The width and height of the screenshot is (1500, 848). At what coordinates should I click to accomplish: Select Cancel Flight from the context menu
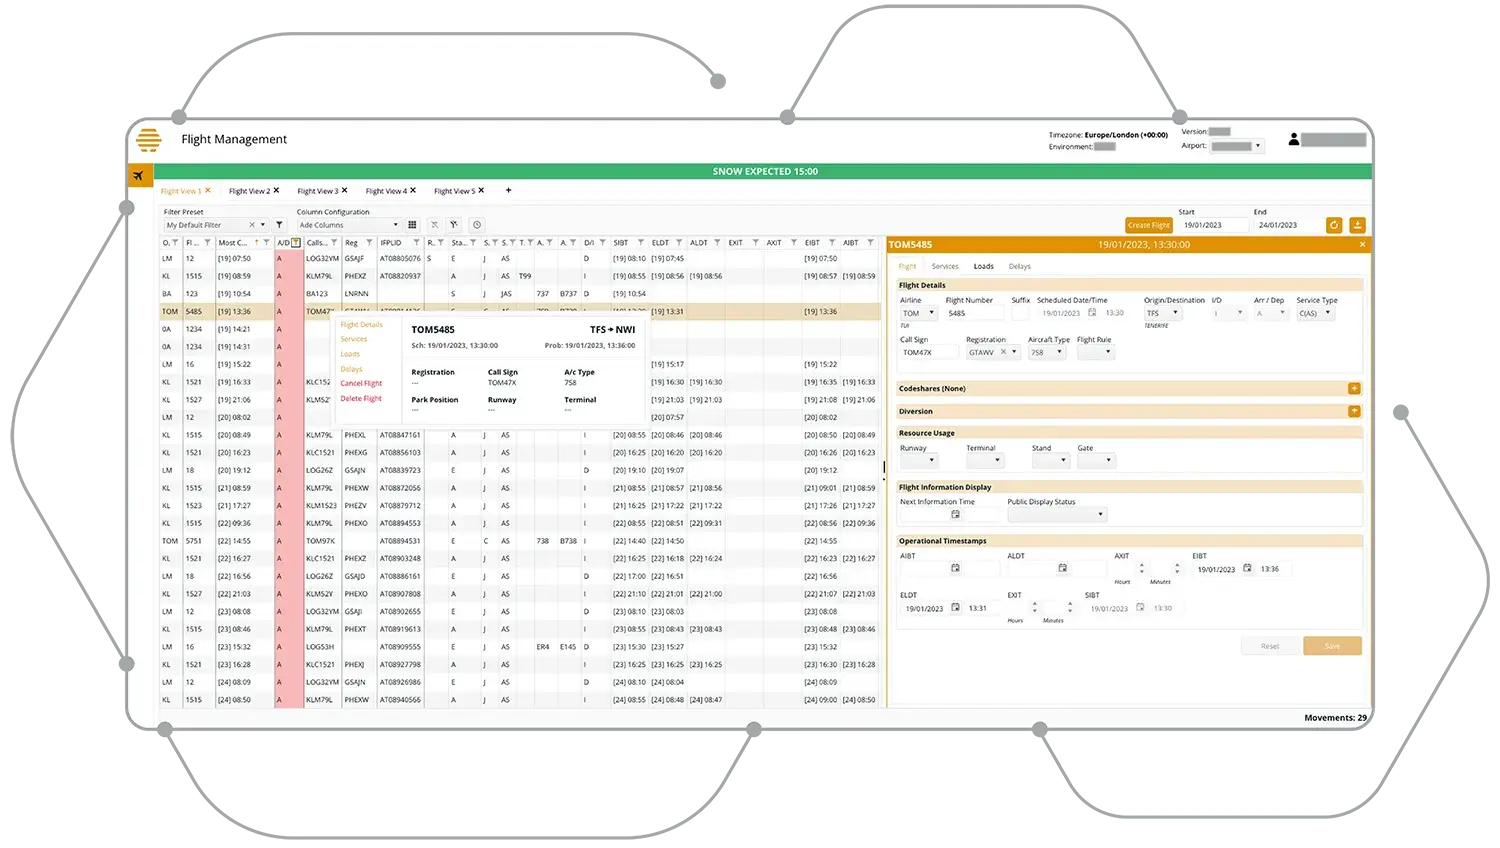(x=361, y=383)
